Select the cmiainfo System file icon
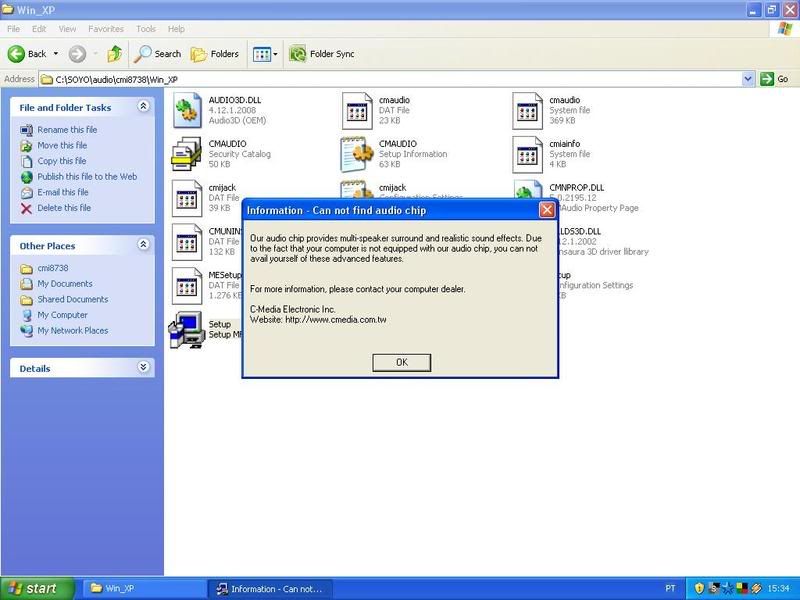The height and width of the screenshot is (600, 800). (527, 154)
